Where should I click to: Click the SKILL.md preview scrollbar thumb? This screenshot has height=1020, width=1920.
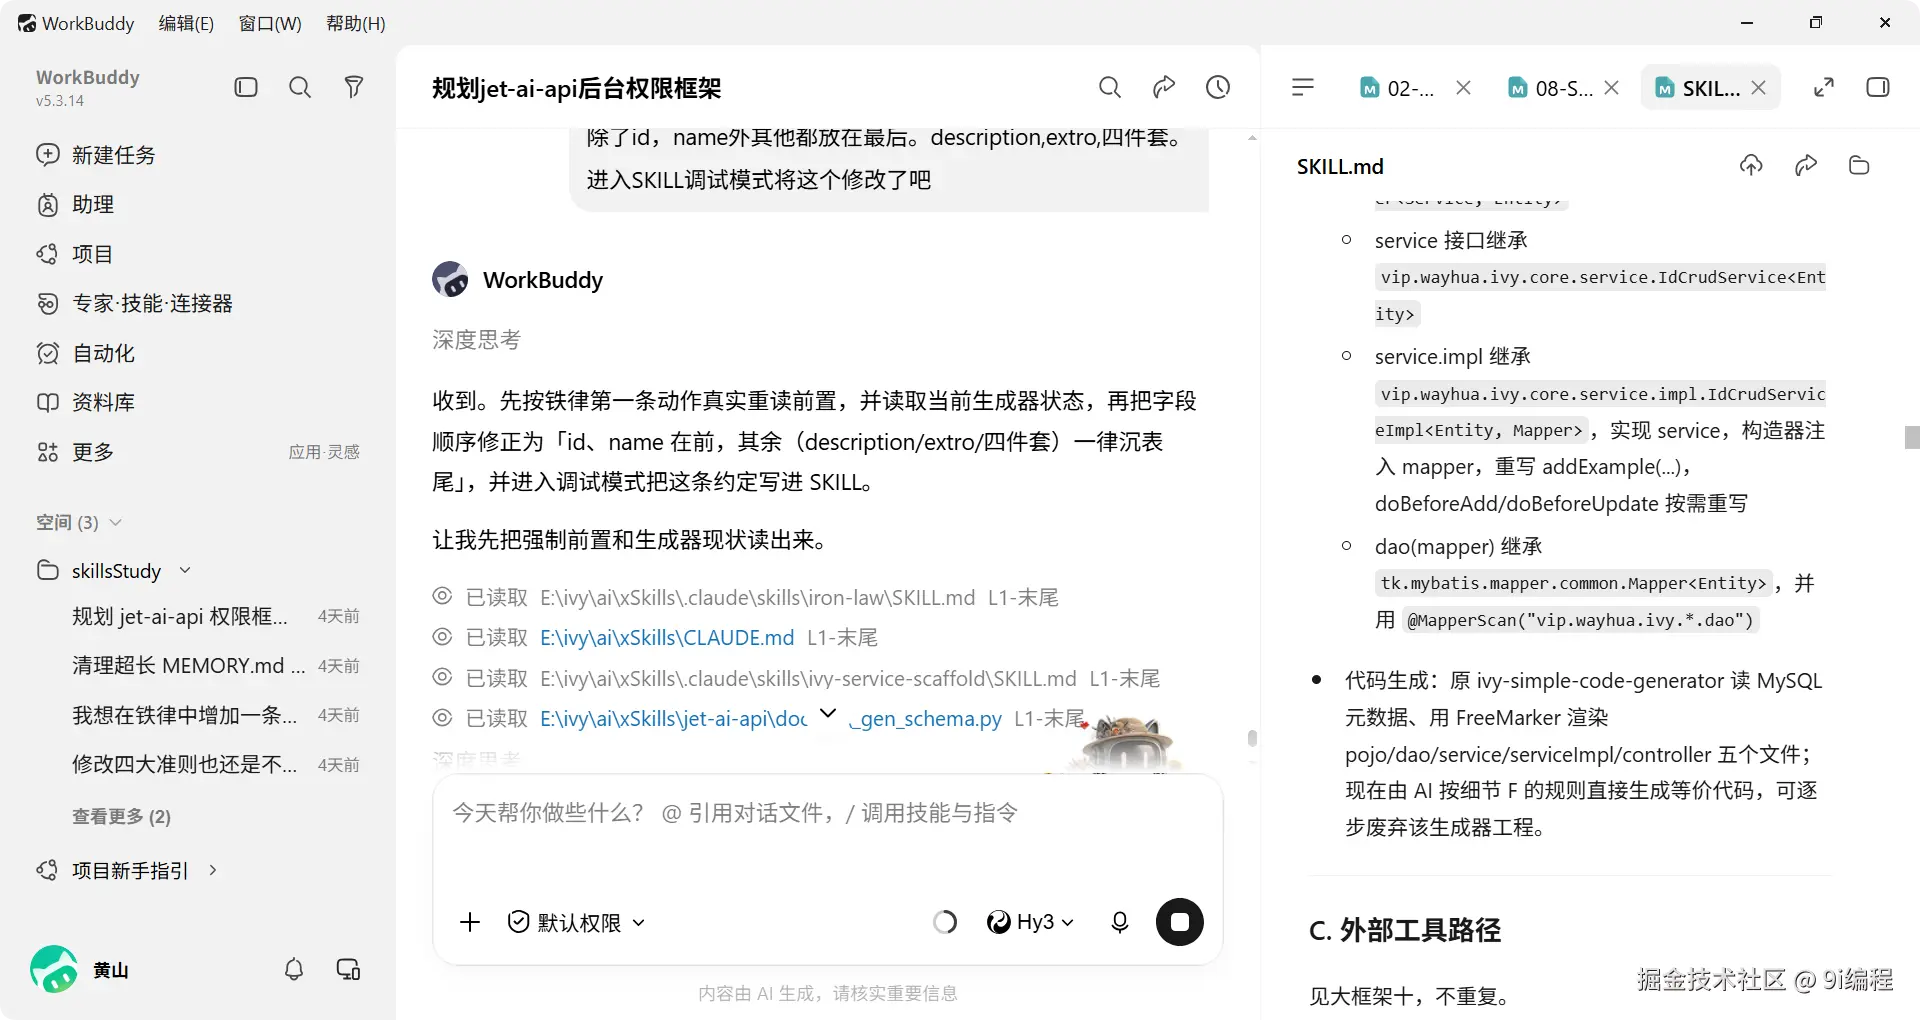point(1912,437)
